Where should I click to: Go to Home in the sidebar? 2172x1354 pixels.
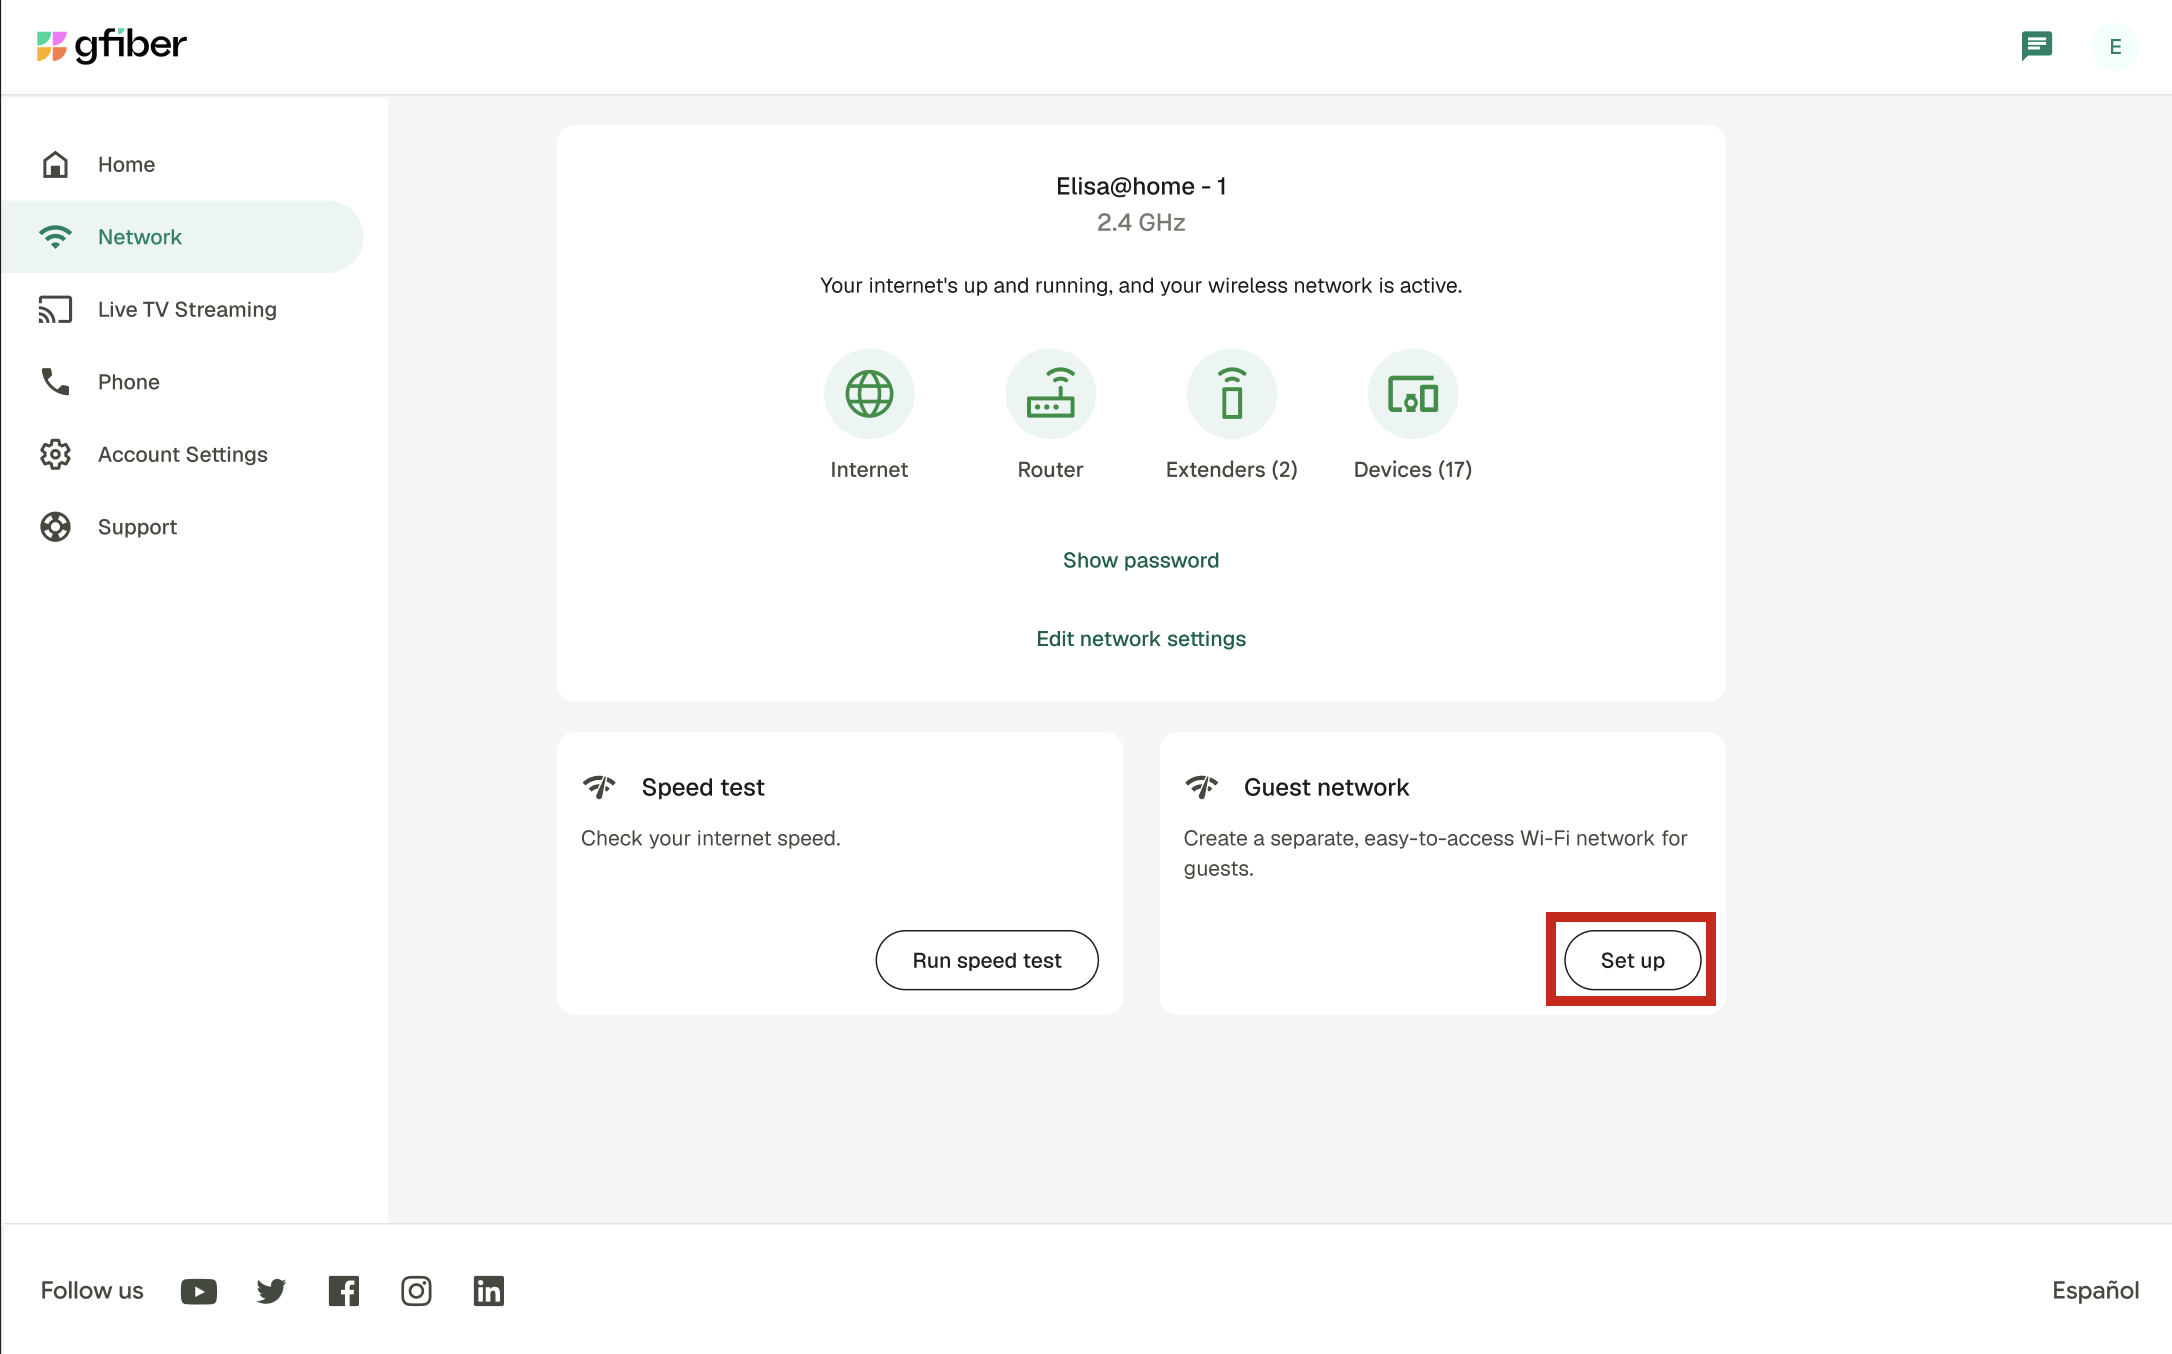click(182, 164)
